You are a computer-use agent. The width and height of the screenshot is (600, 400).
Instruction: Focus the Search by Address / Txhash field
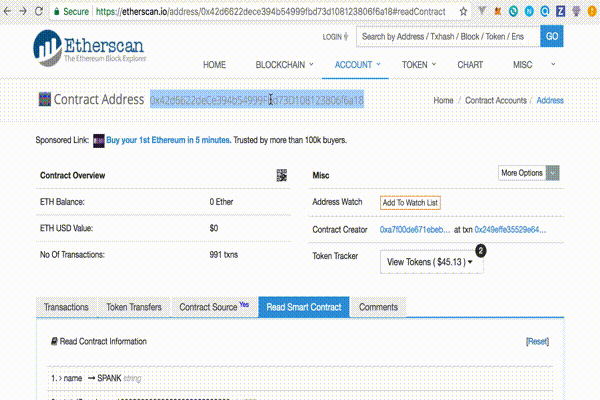(448, 36)
